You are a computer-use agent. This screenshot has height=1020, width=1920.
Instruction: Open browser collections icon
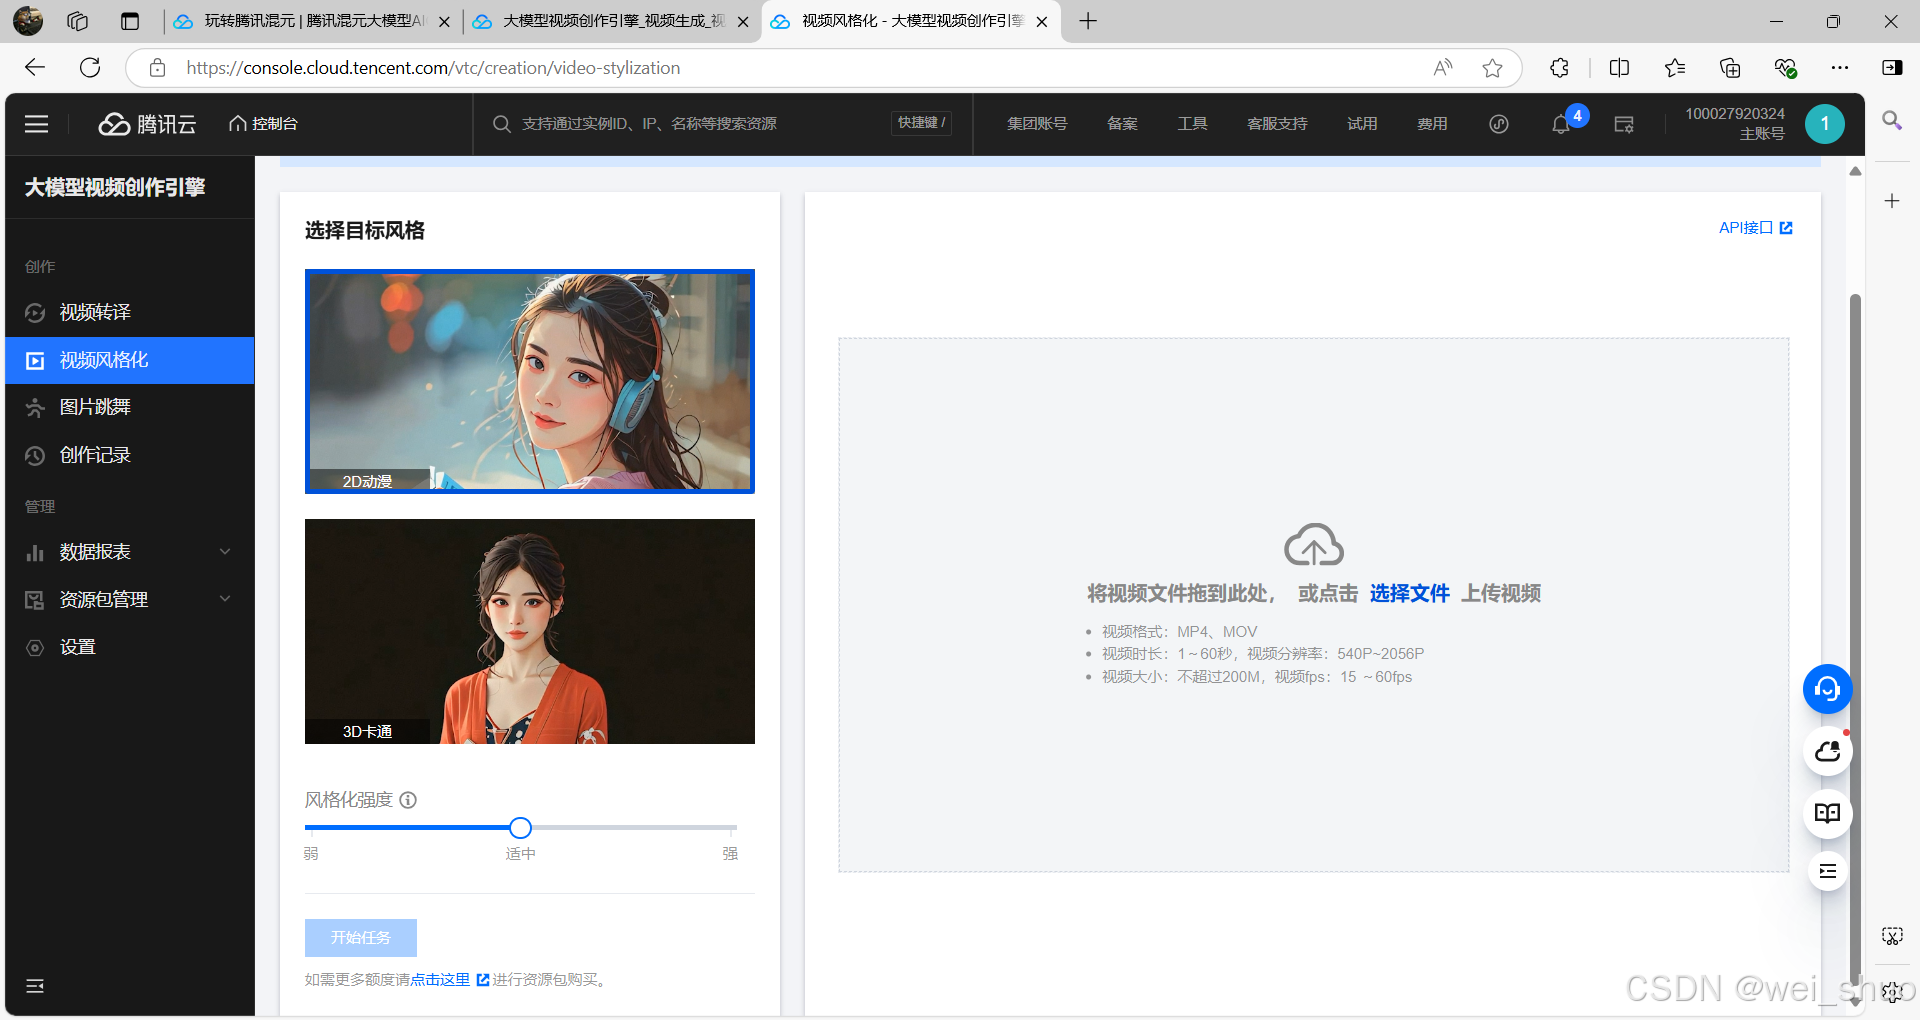tap(1730, 68)
